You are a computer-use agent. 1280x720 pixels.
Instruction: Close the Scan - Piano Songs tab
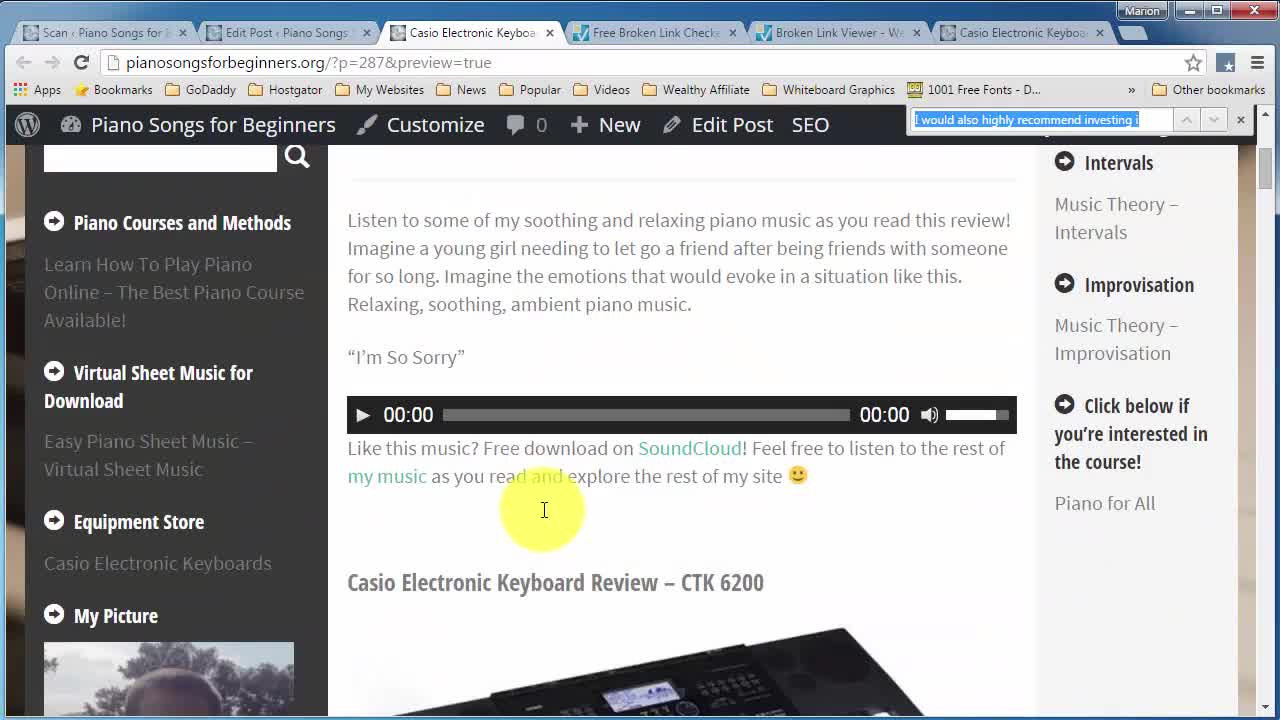point(182,33)
